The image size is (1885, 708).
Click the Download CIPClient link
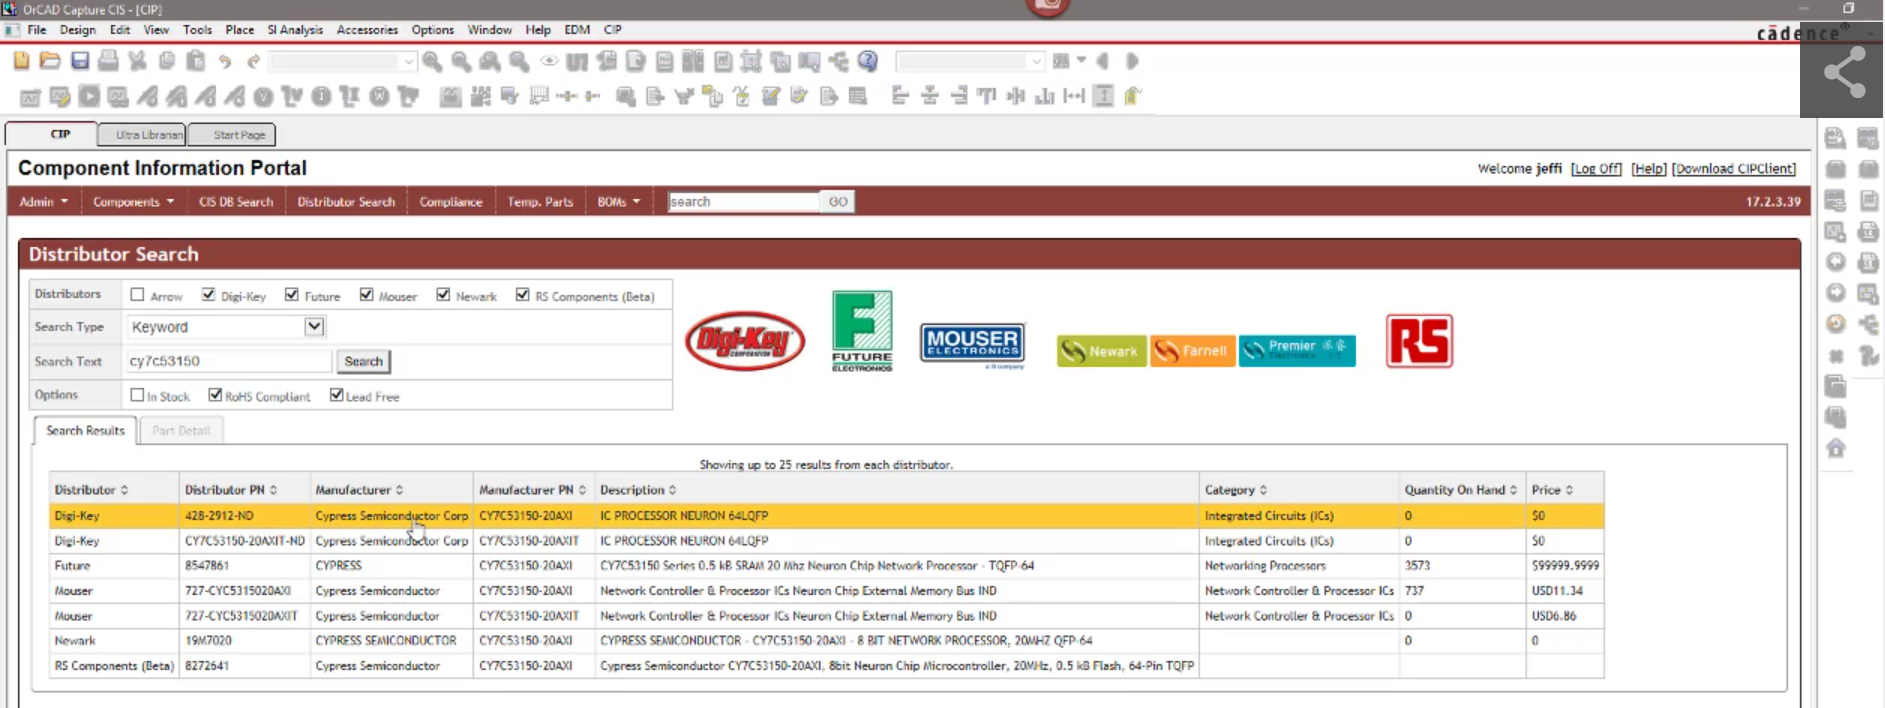(x=1734, y=169)
